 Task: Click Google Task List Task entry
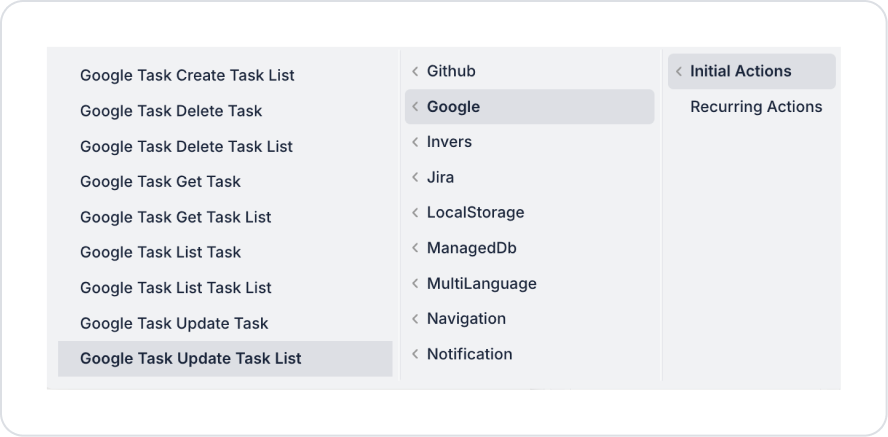click(160, 252)
